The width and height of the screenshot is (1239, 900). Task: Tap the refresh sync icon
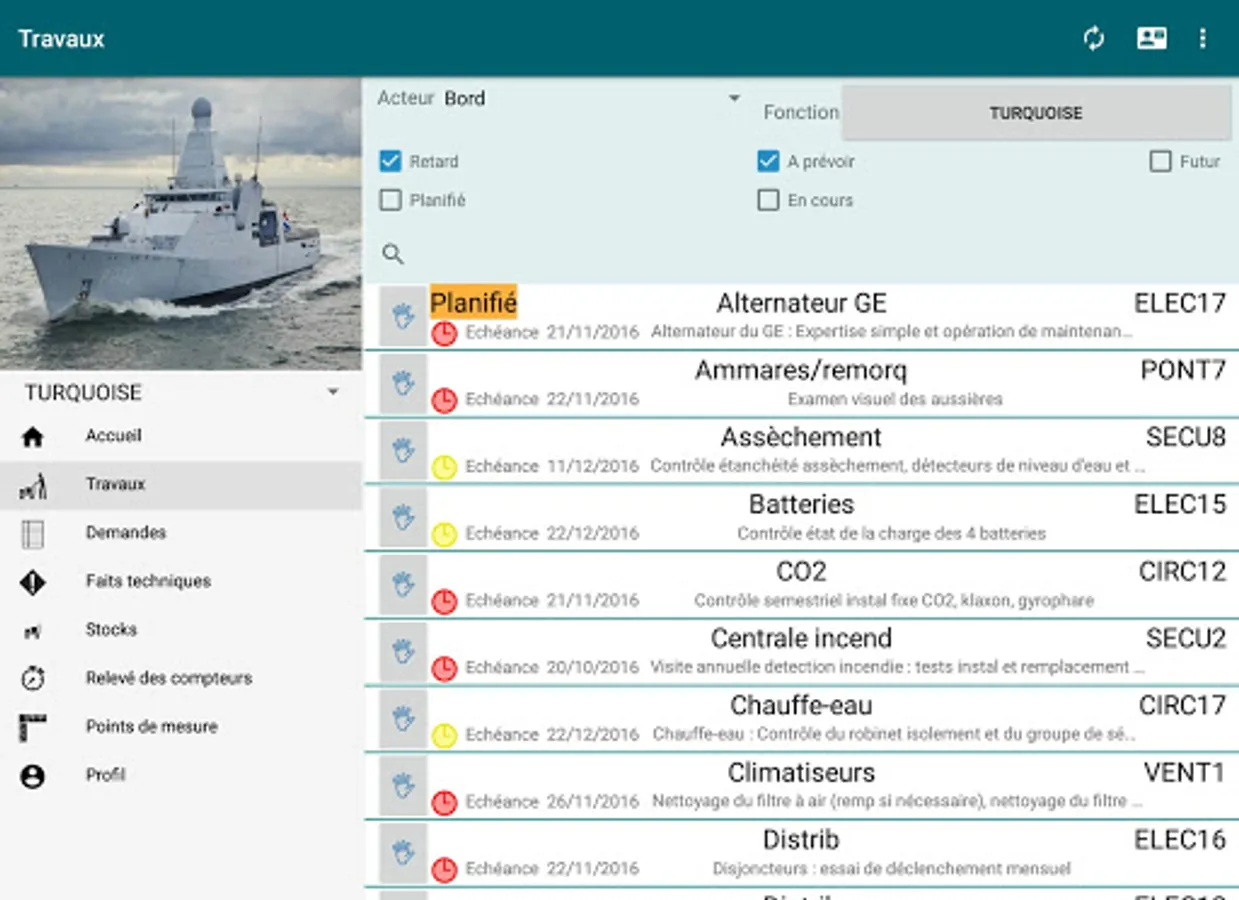1094,39
